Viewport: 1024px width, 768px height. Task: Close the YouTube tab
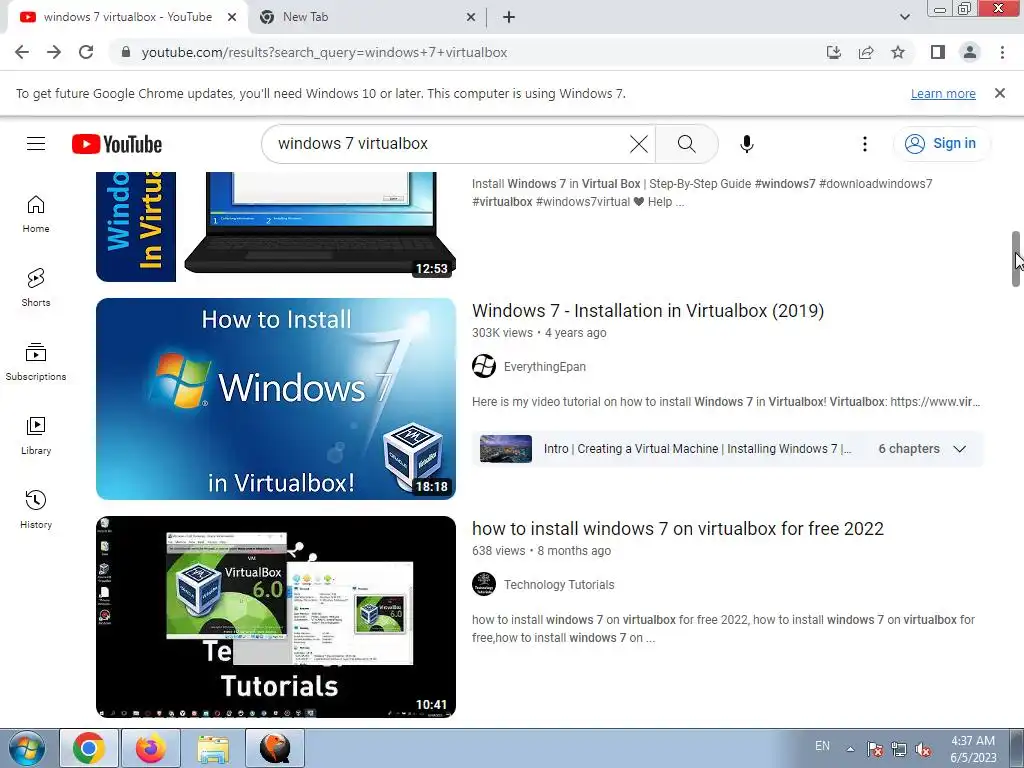point(232,18)
